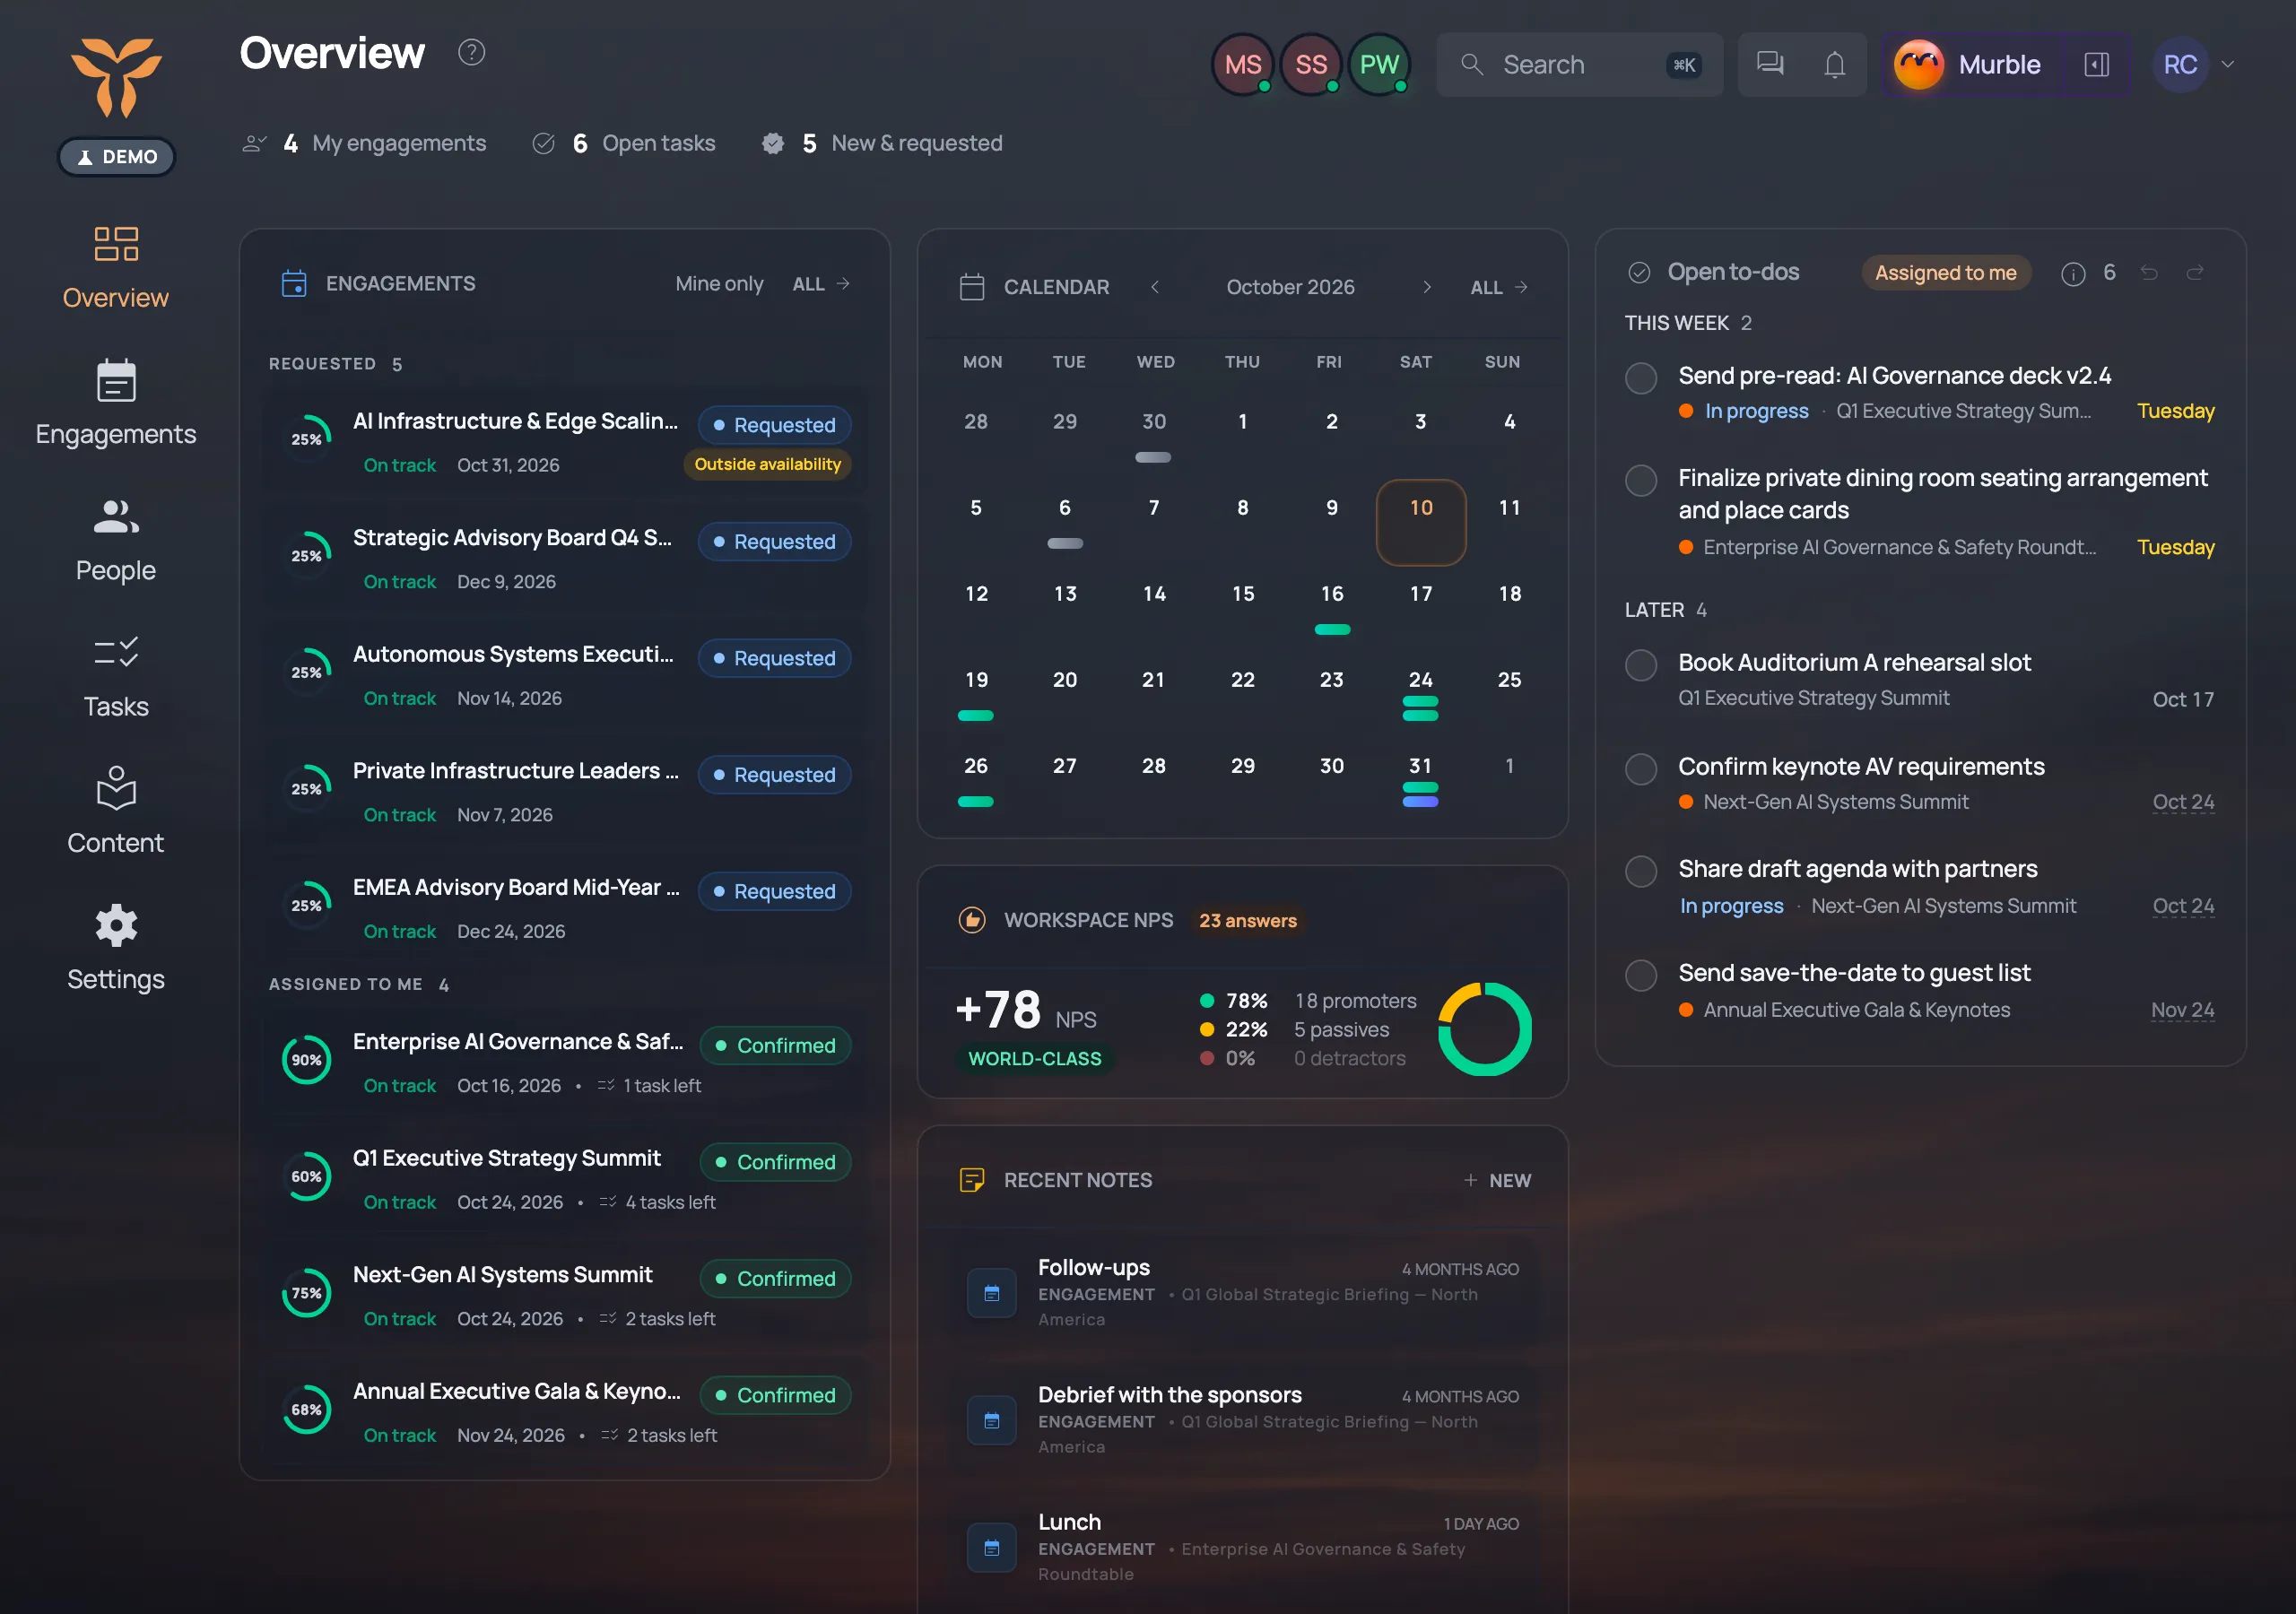Click the MS user avatar

[x=1243, y=65]
